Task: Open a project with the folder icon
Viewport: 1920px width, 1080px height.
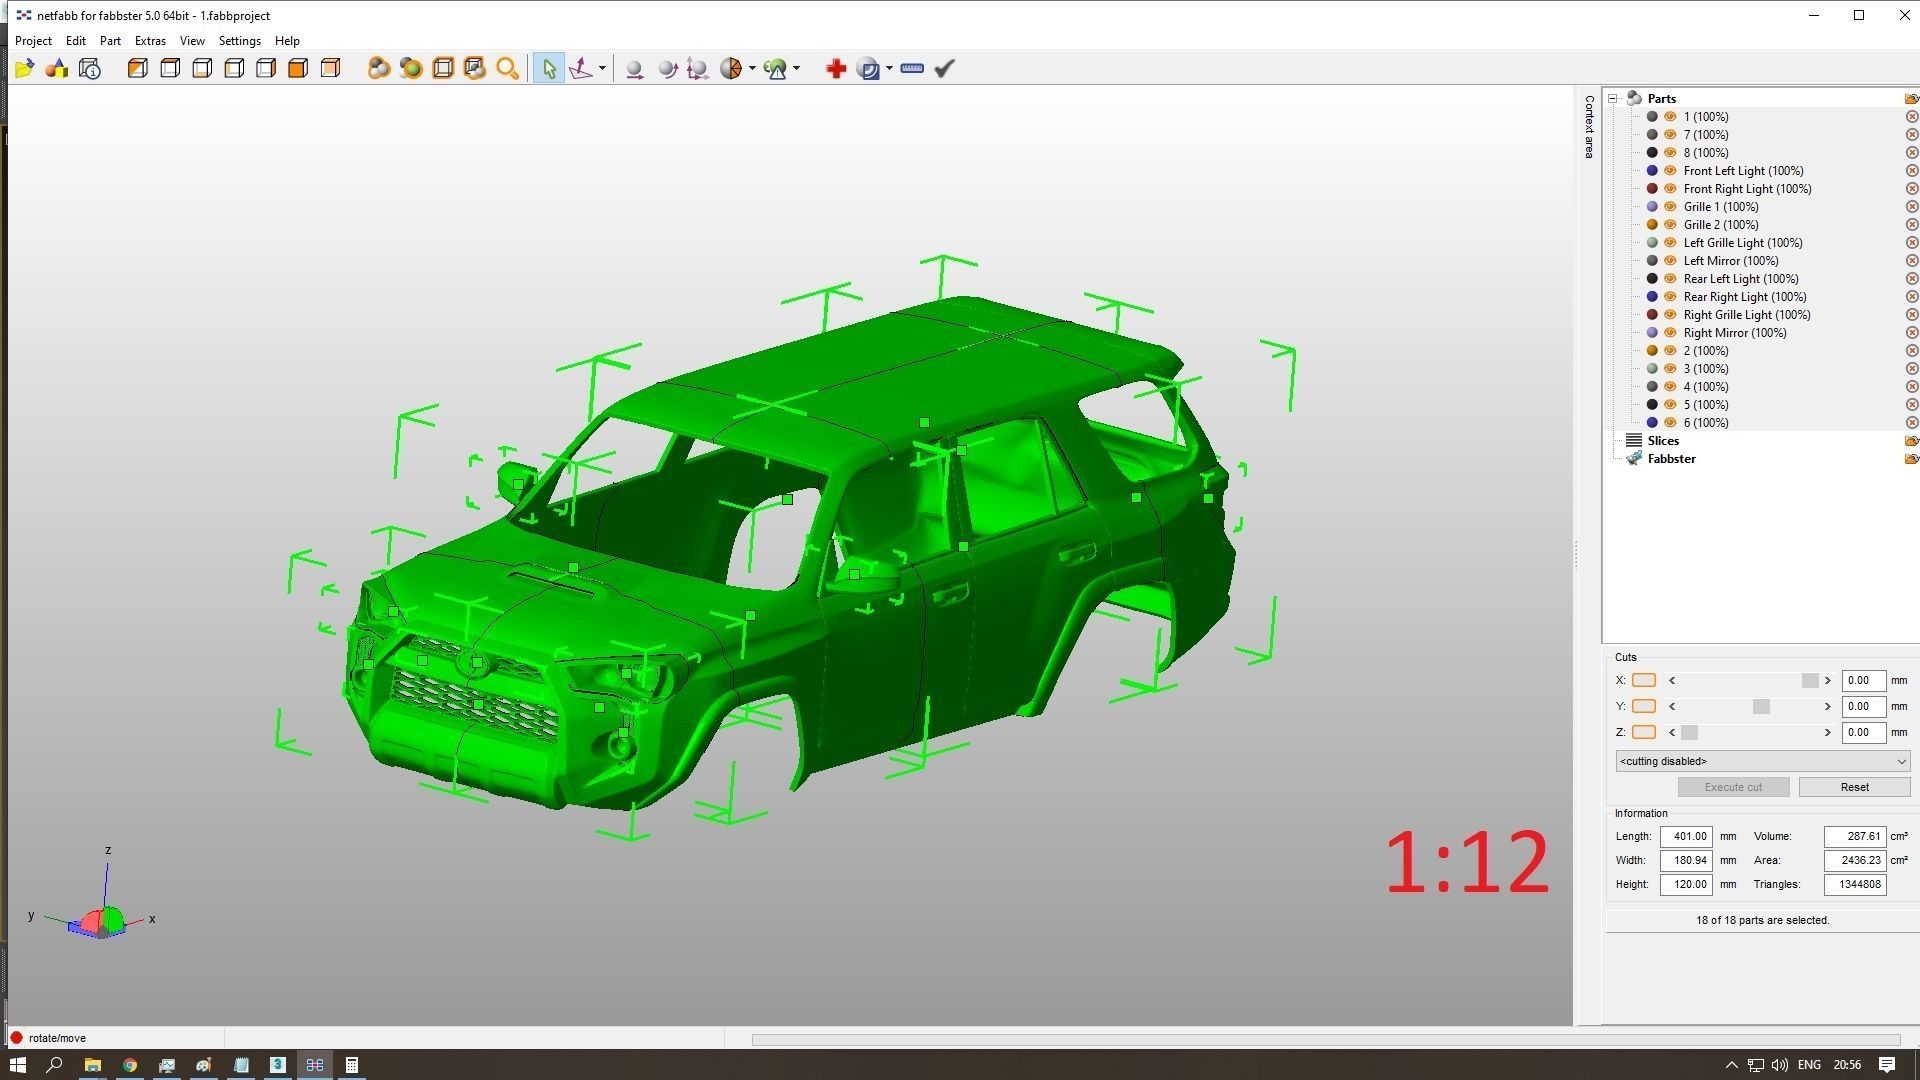Action: point(25,68)
